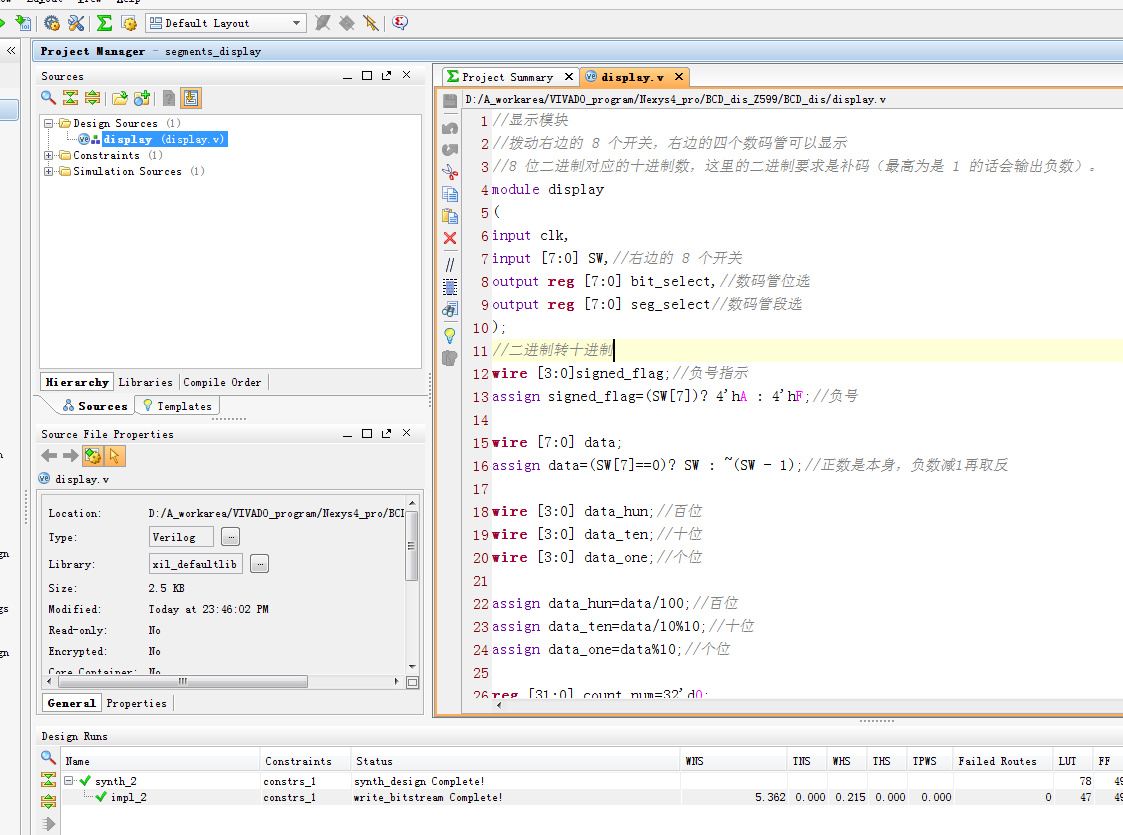This screenshot has width=1123, height=835.
Task: Open the Default Layout dropdown
Action: (x=226, y=23)
